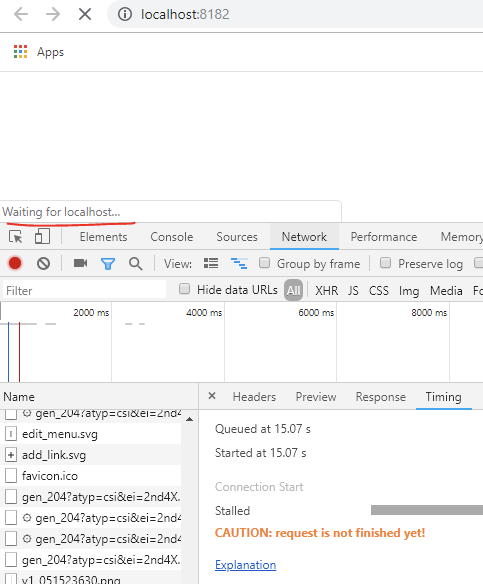Toggle the device toolbar icon

coord(42,237)
